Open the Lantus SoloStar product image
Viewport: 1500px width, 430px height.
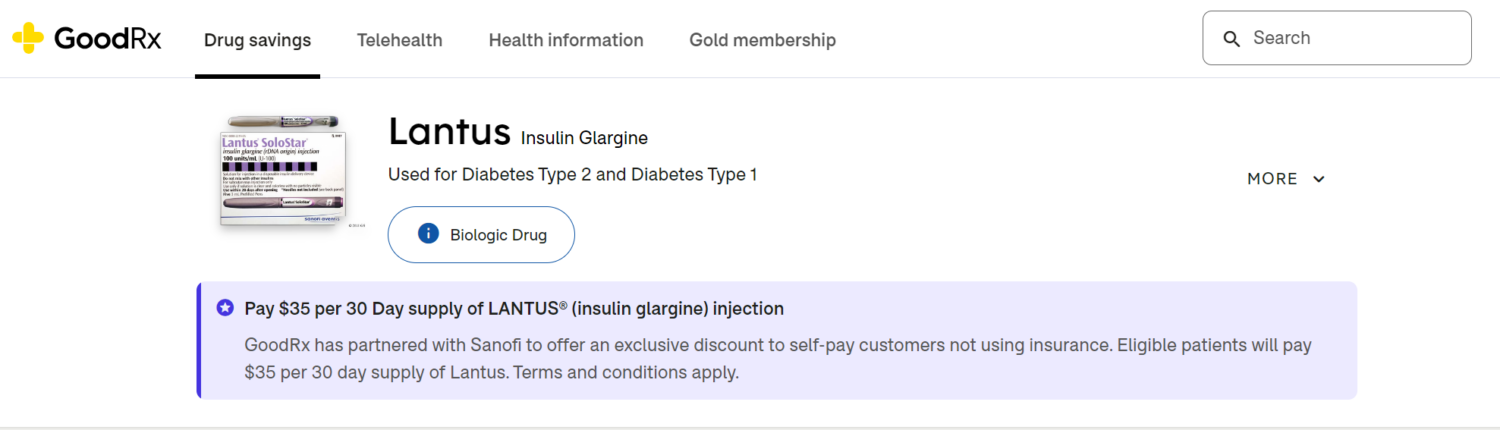[x=280, y=172]
